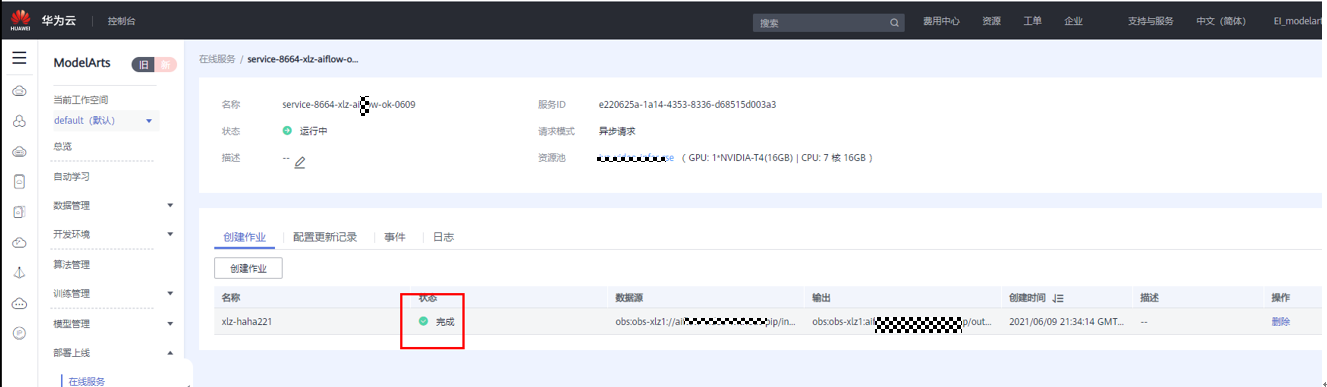The height and width of the screenshot is (387, 1327).
Task: Toggle the old/new version switch beside ModelArts
Action: point(154,64)
